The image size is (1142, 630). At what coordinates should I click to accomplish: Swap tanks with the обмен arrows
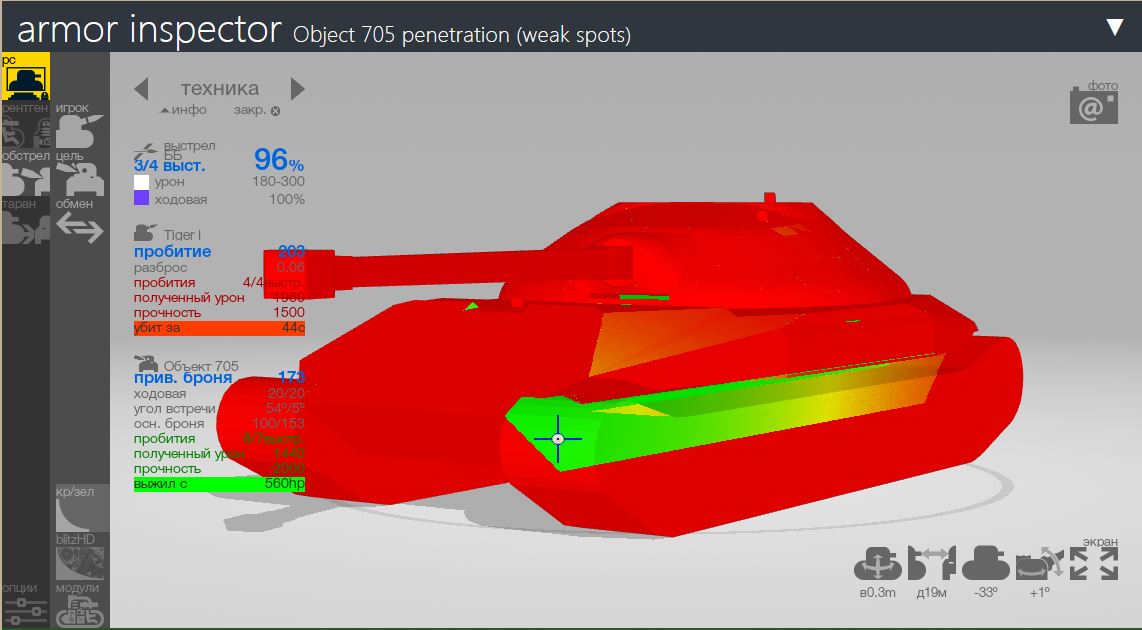[x=79, y=228]
